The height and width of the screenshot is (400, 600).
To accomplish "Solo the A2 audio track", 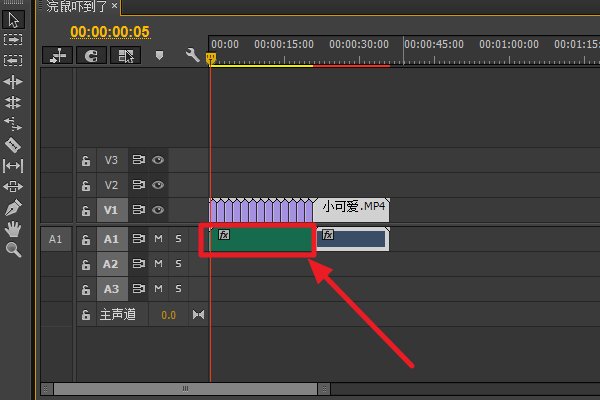I will [179, 264].
